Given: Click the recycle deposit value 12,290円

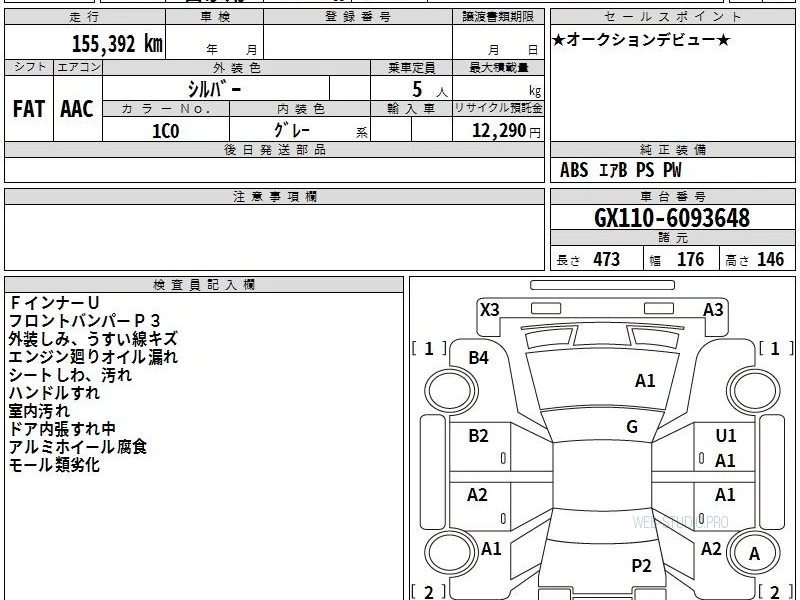Looking at the screenshot, I should tap(506, 131).
